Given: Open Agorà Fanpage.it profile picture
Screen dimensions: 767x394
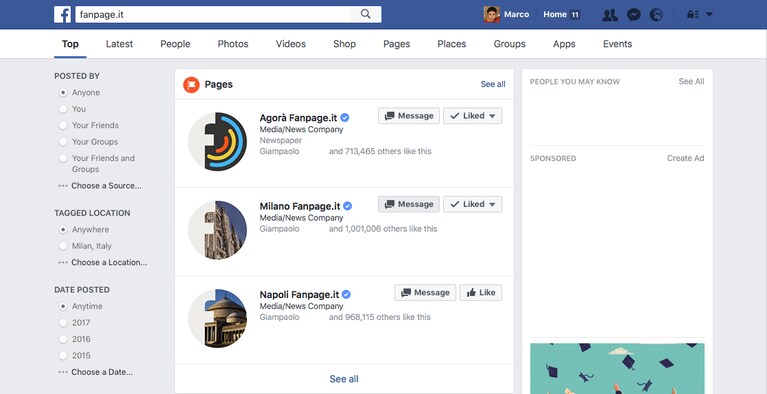Looking at the screenshot, I should point(218,142).
